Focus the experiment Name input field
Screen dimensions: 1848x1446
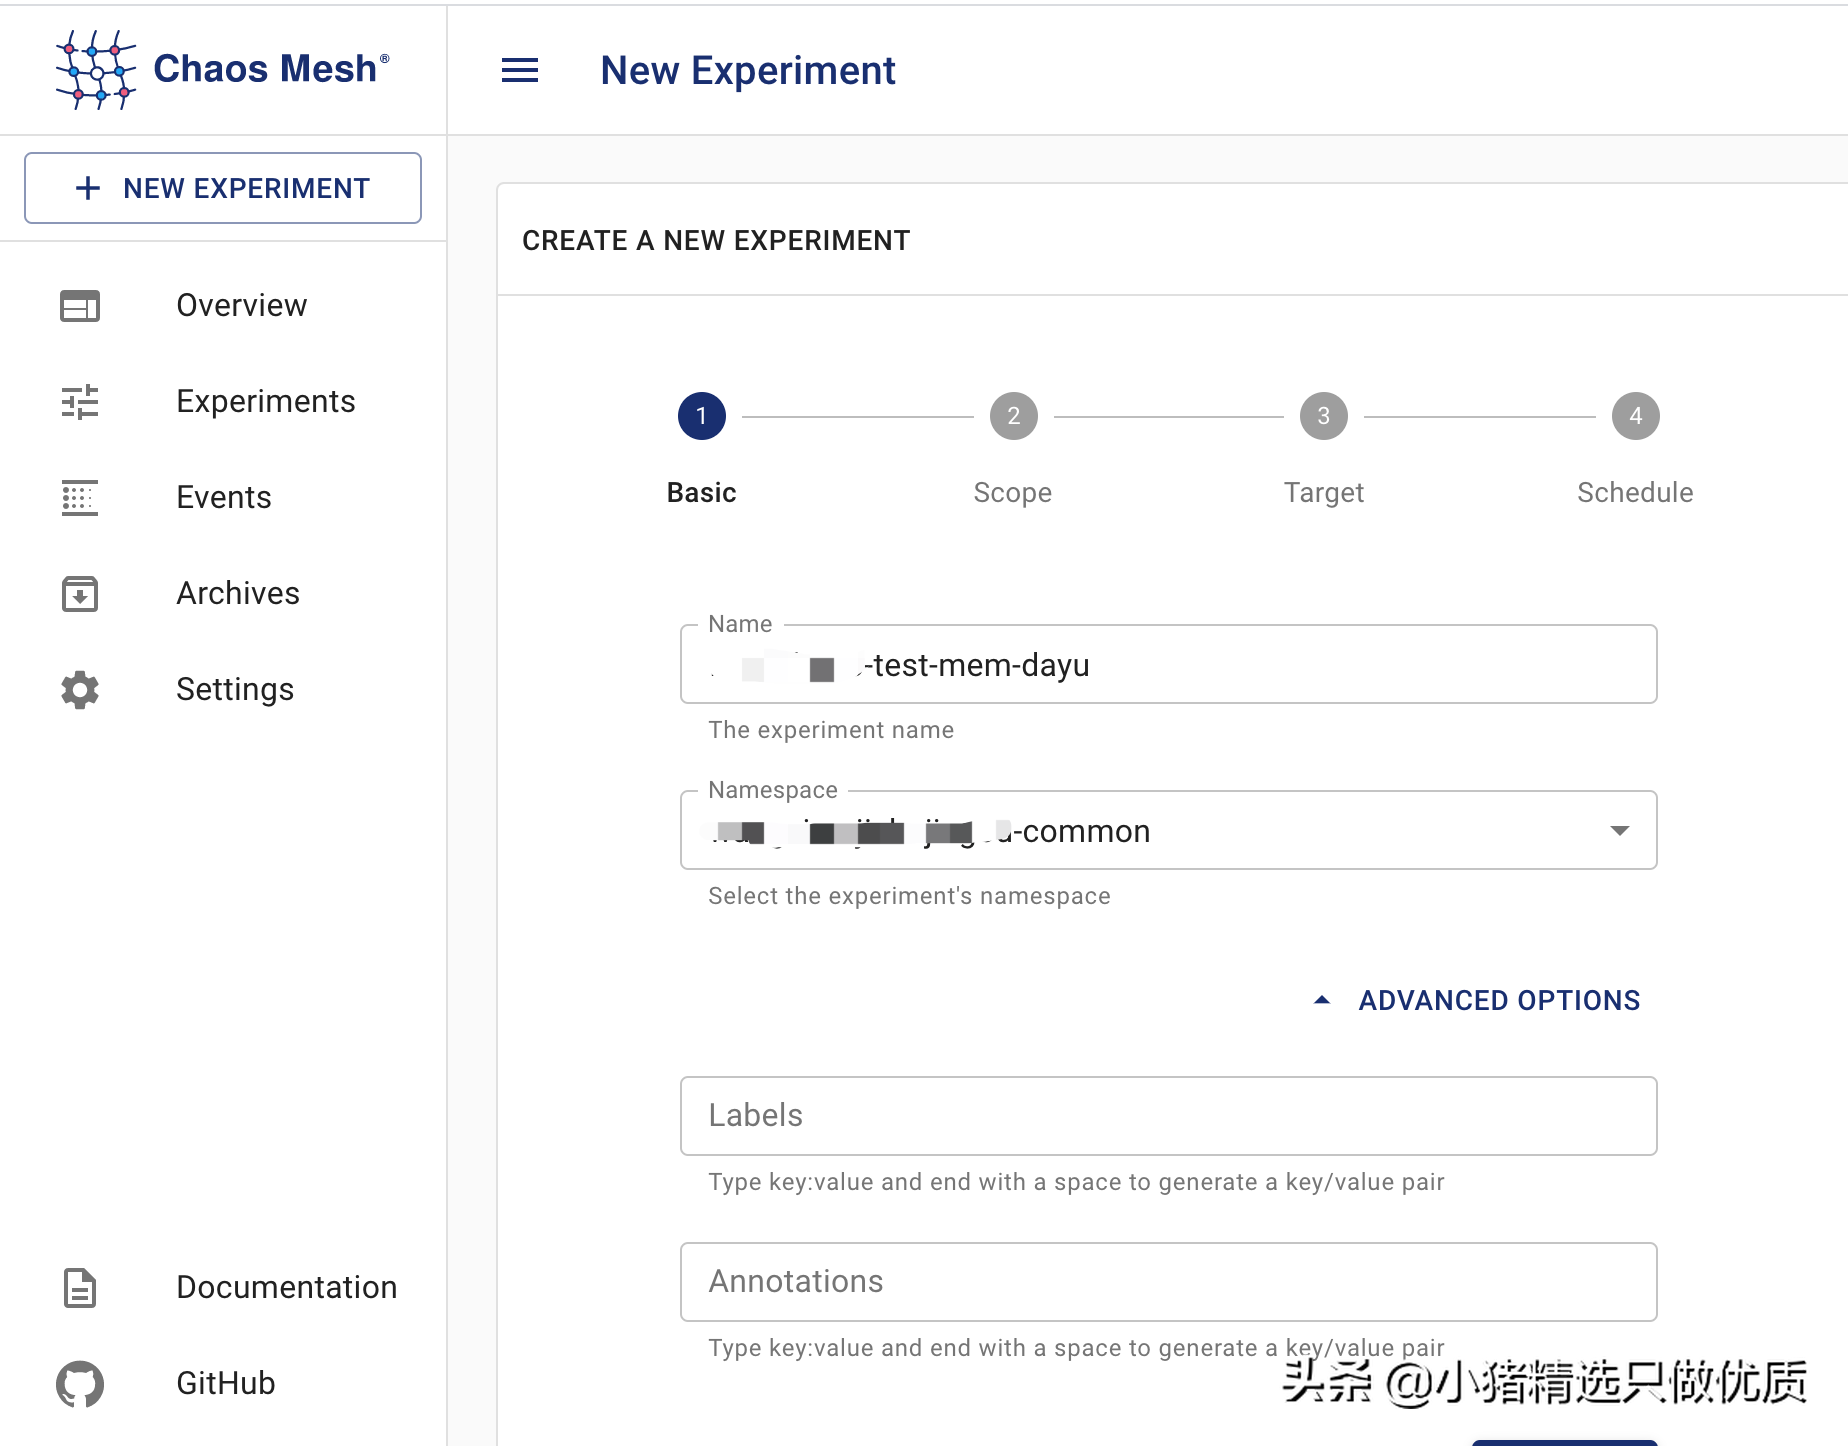(x=1169, y=665)
